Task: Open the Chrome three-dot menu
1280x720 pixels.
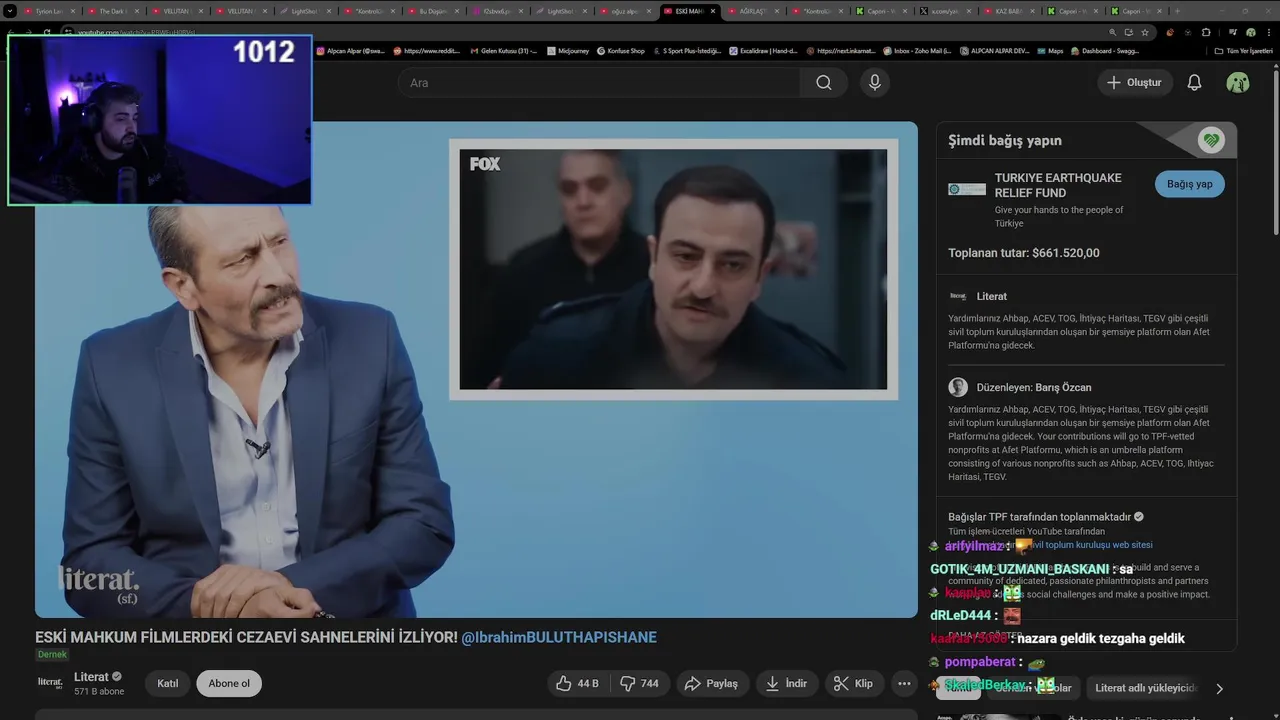Action: [1267, 32]
